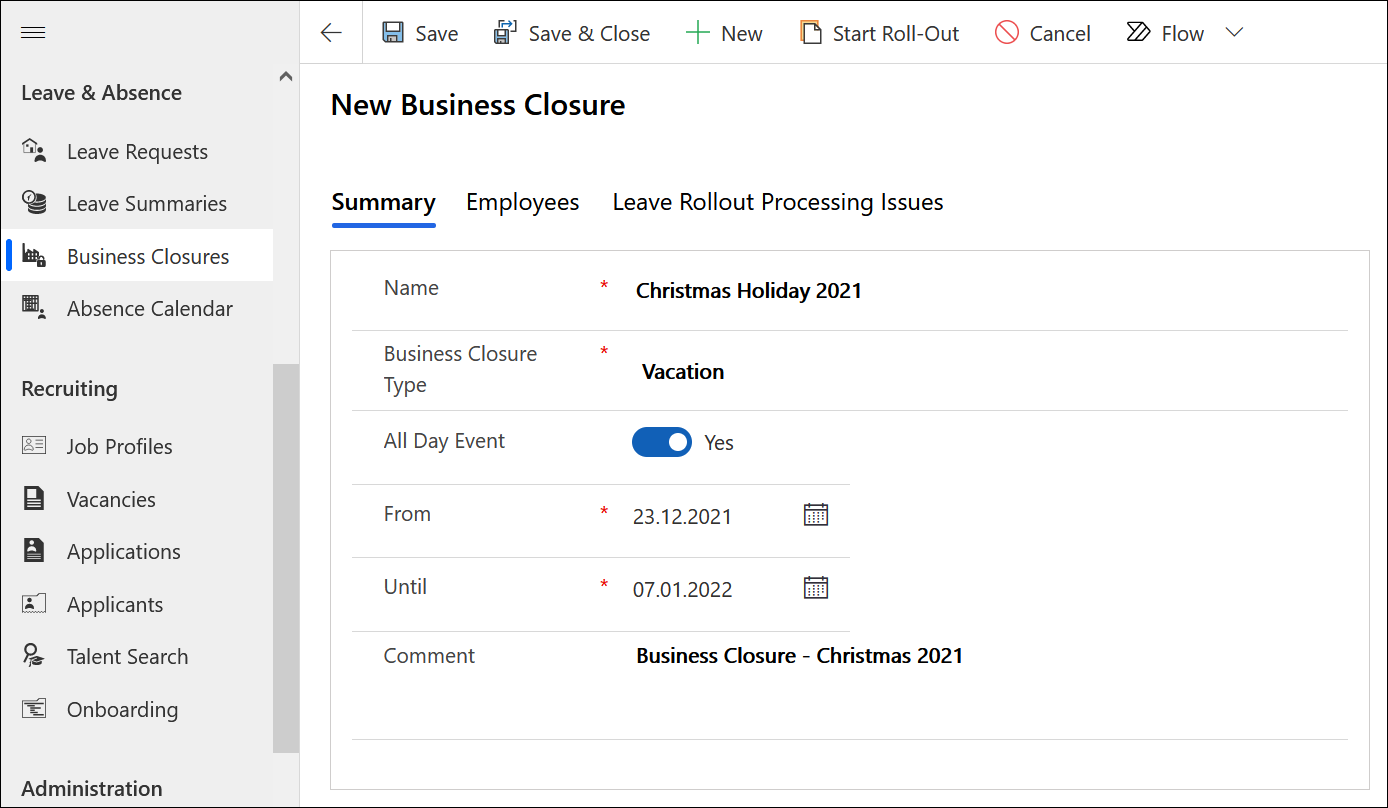Click the Save & Close button

pos(572,33)
